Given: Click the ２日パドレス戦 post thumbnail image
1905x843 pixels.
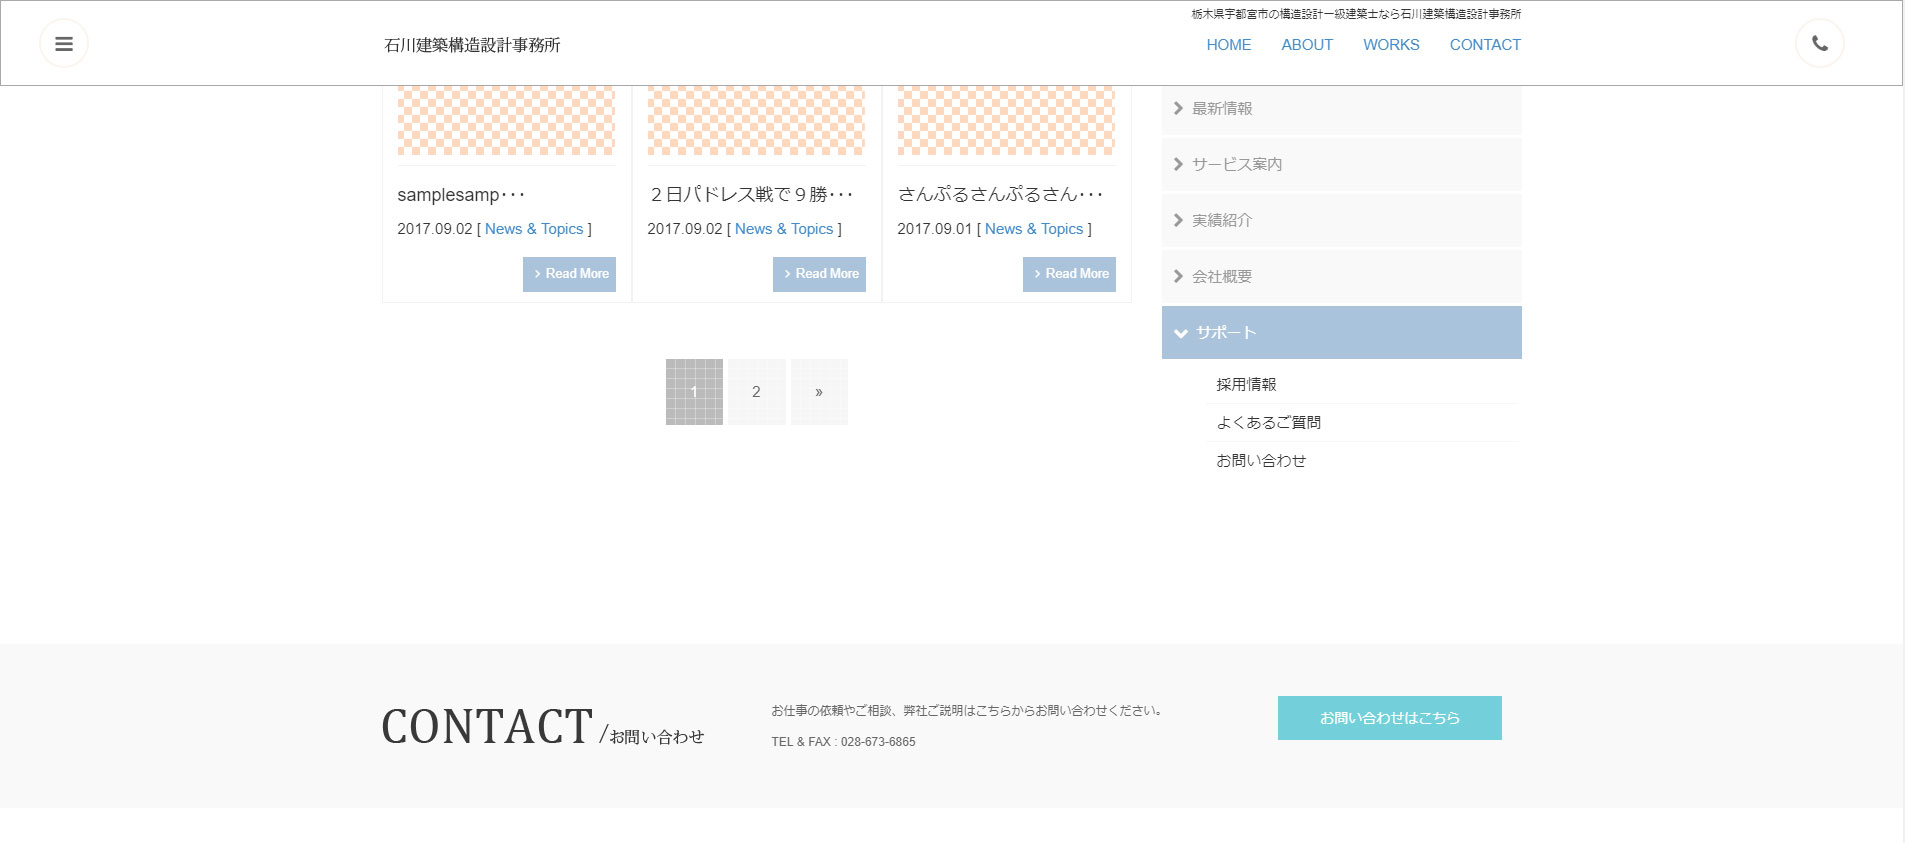Looking at the screenshot, I should pyautogui.click(x=756, y=120).
